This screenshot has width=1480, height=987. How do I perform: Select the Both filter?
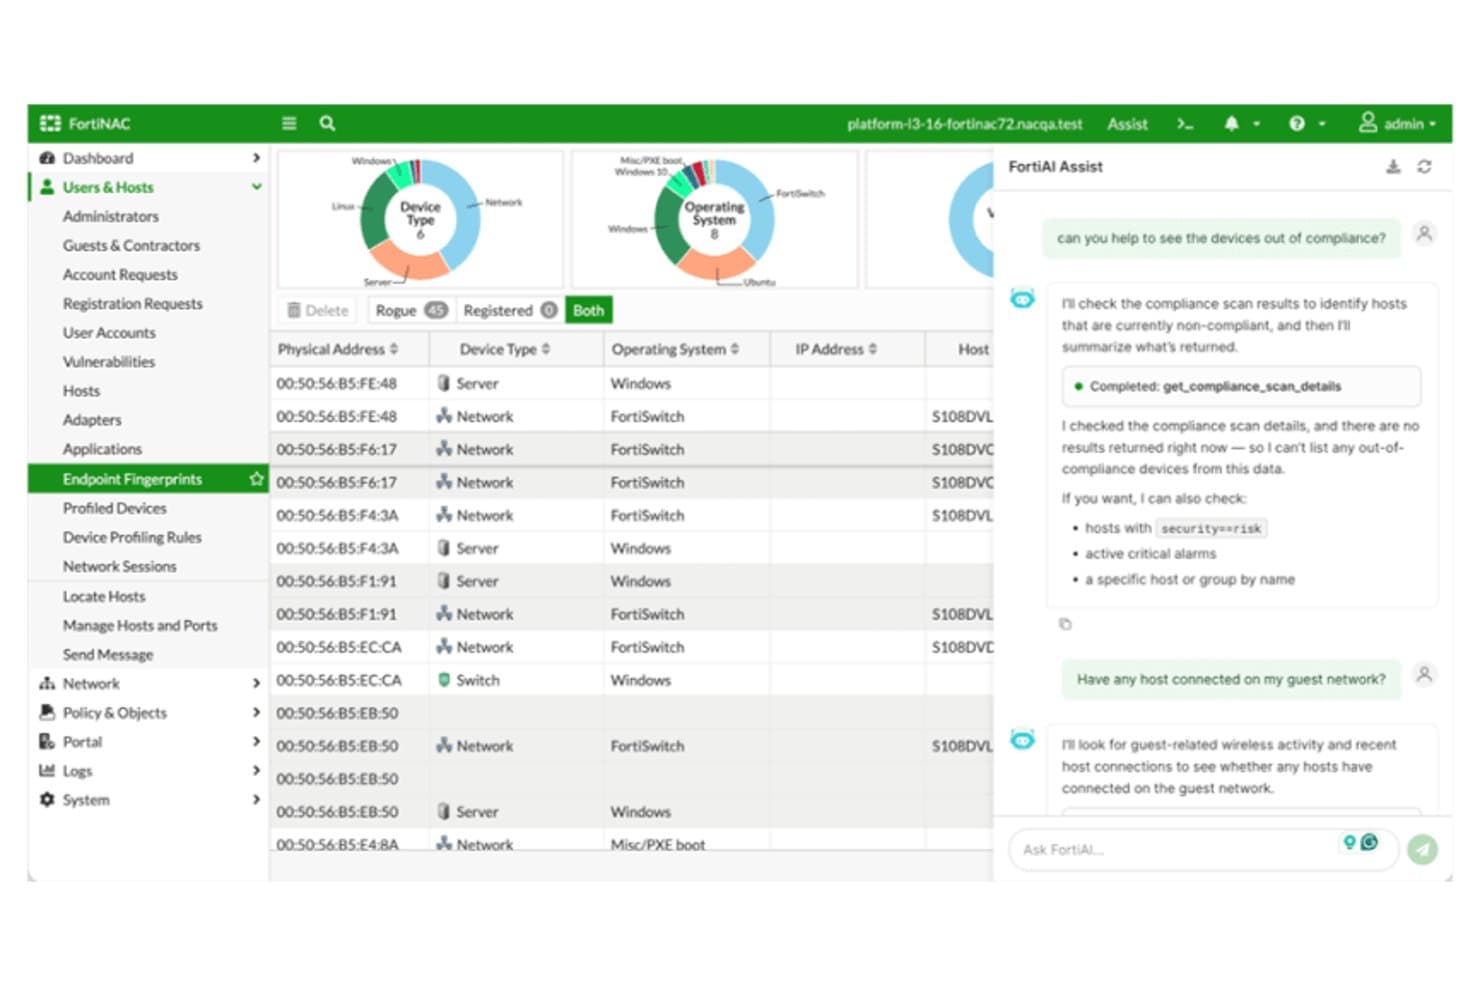pyautogui.click(x=588, y=310)
